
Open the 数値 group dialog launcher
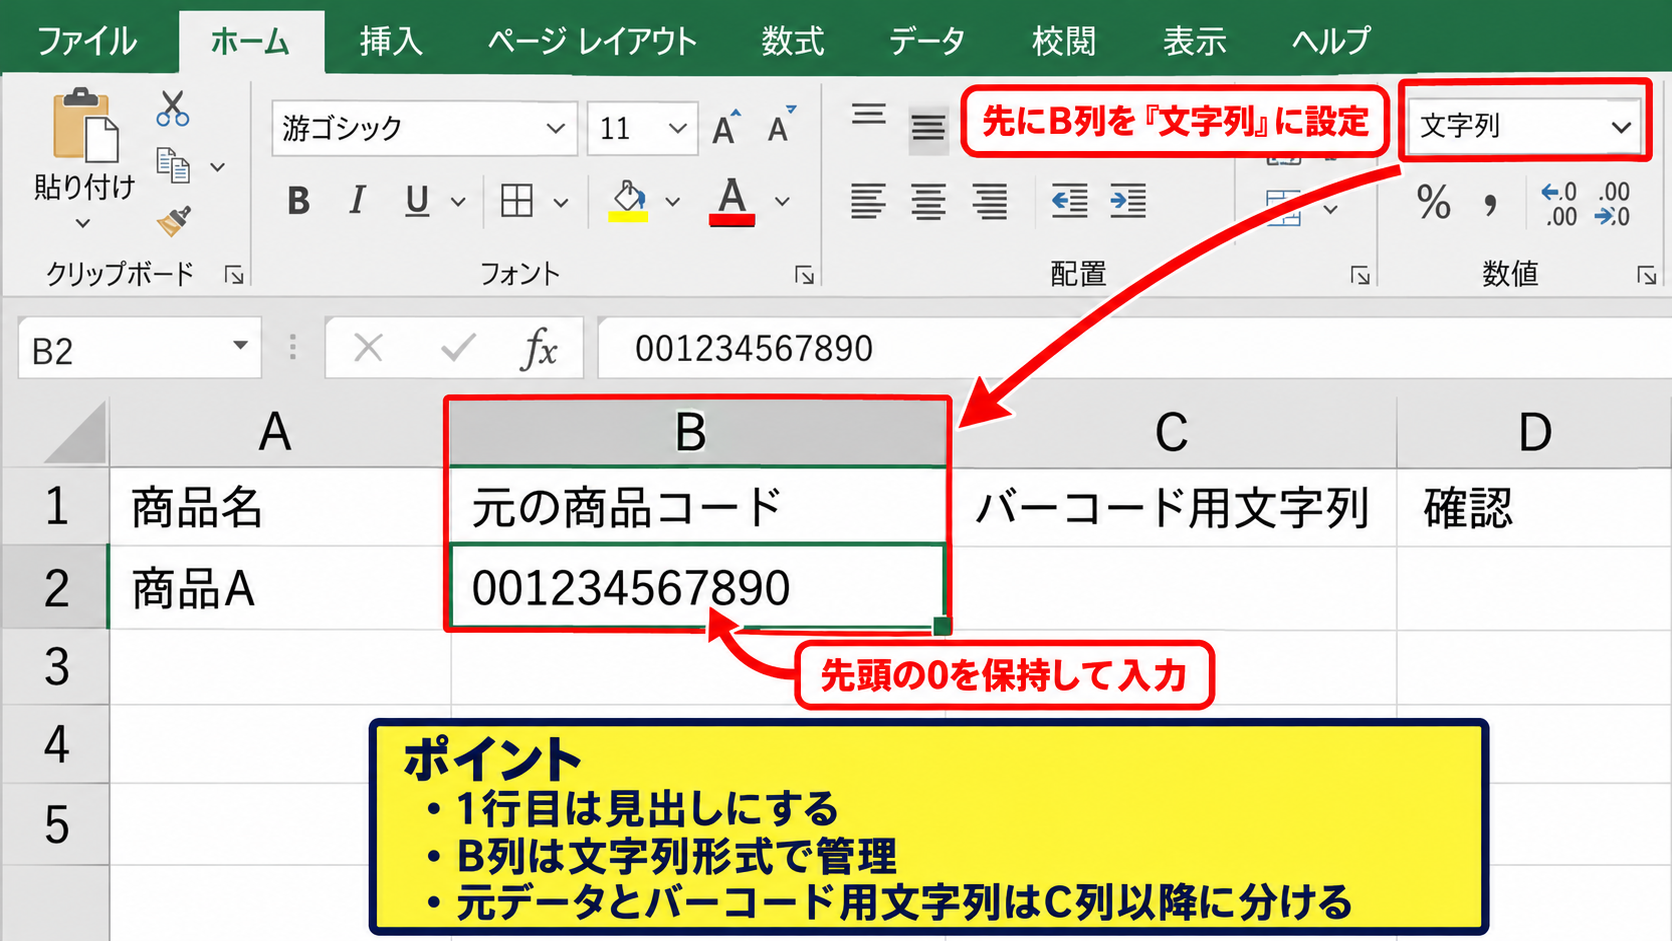[1646, 275]
